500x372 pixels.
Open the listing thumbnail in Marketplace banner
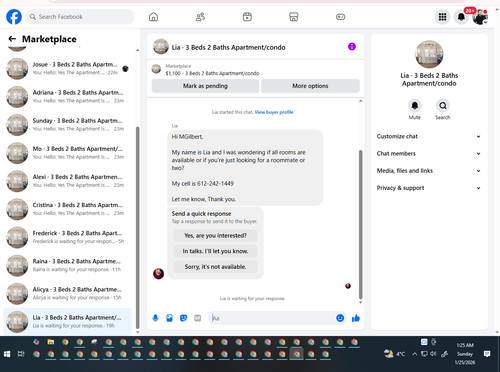[156, 69]
